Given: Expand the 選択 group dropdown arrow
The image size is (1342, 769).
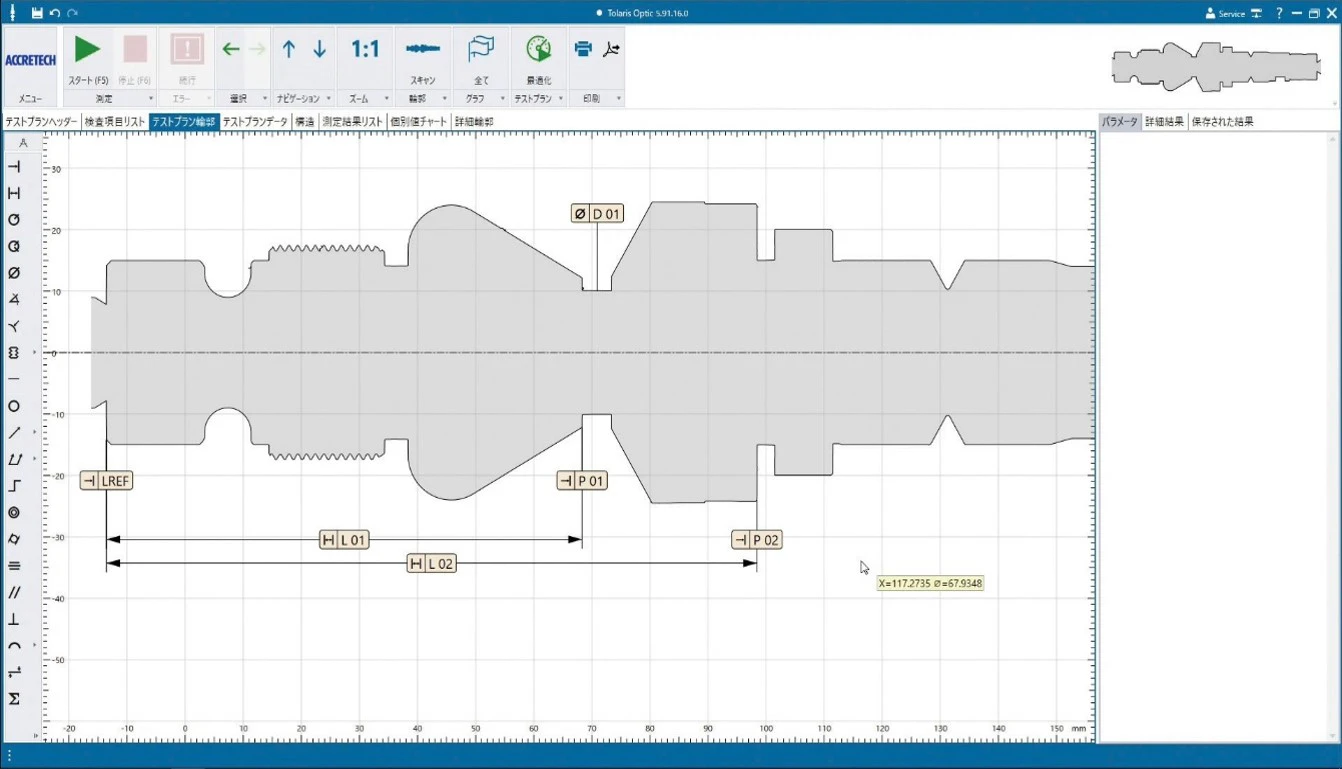Looking at the screenshot, I should [265, 99].
